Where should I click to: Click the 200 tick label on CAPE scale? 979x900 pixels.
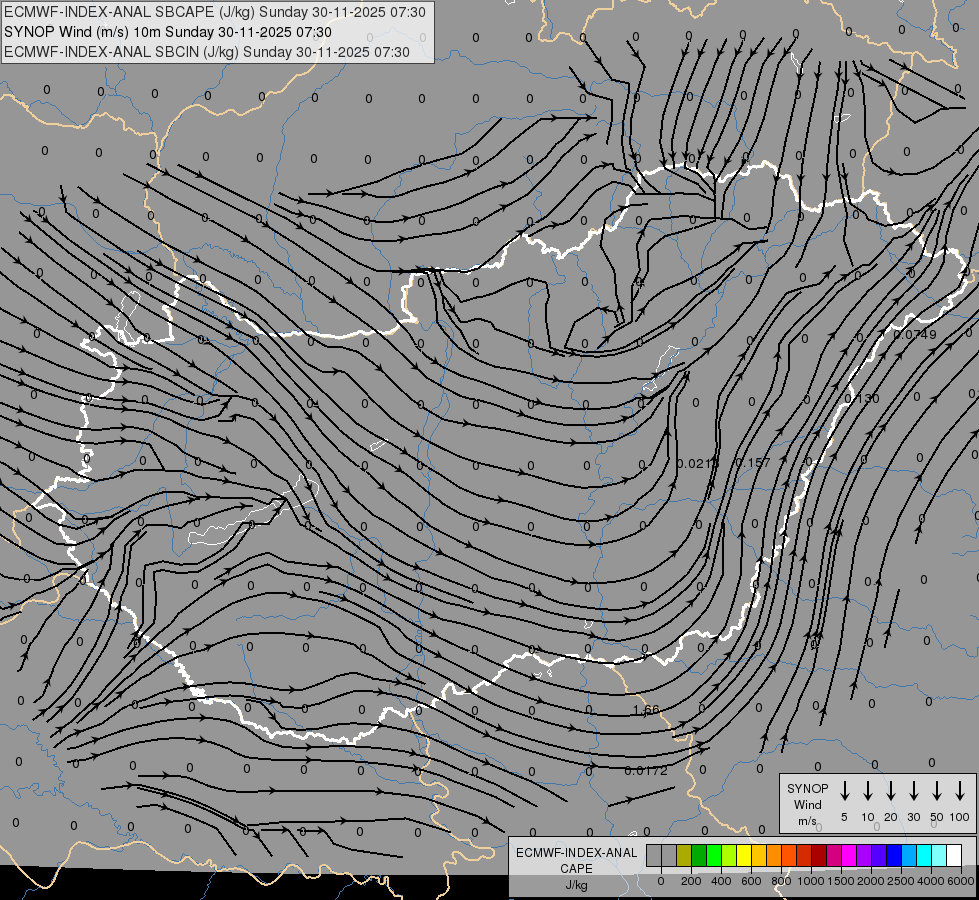pyautogui.click(x=691, y=881)
